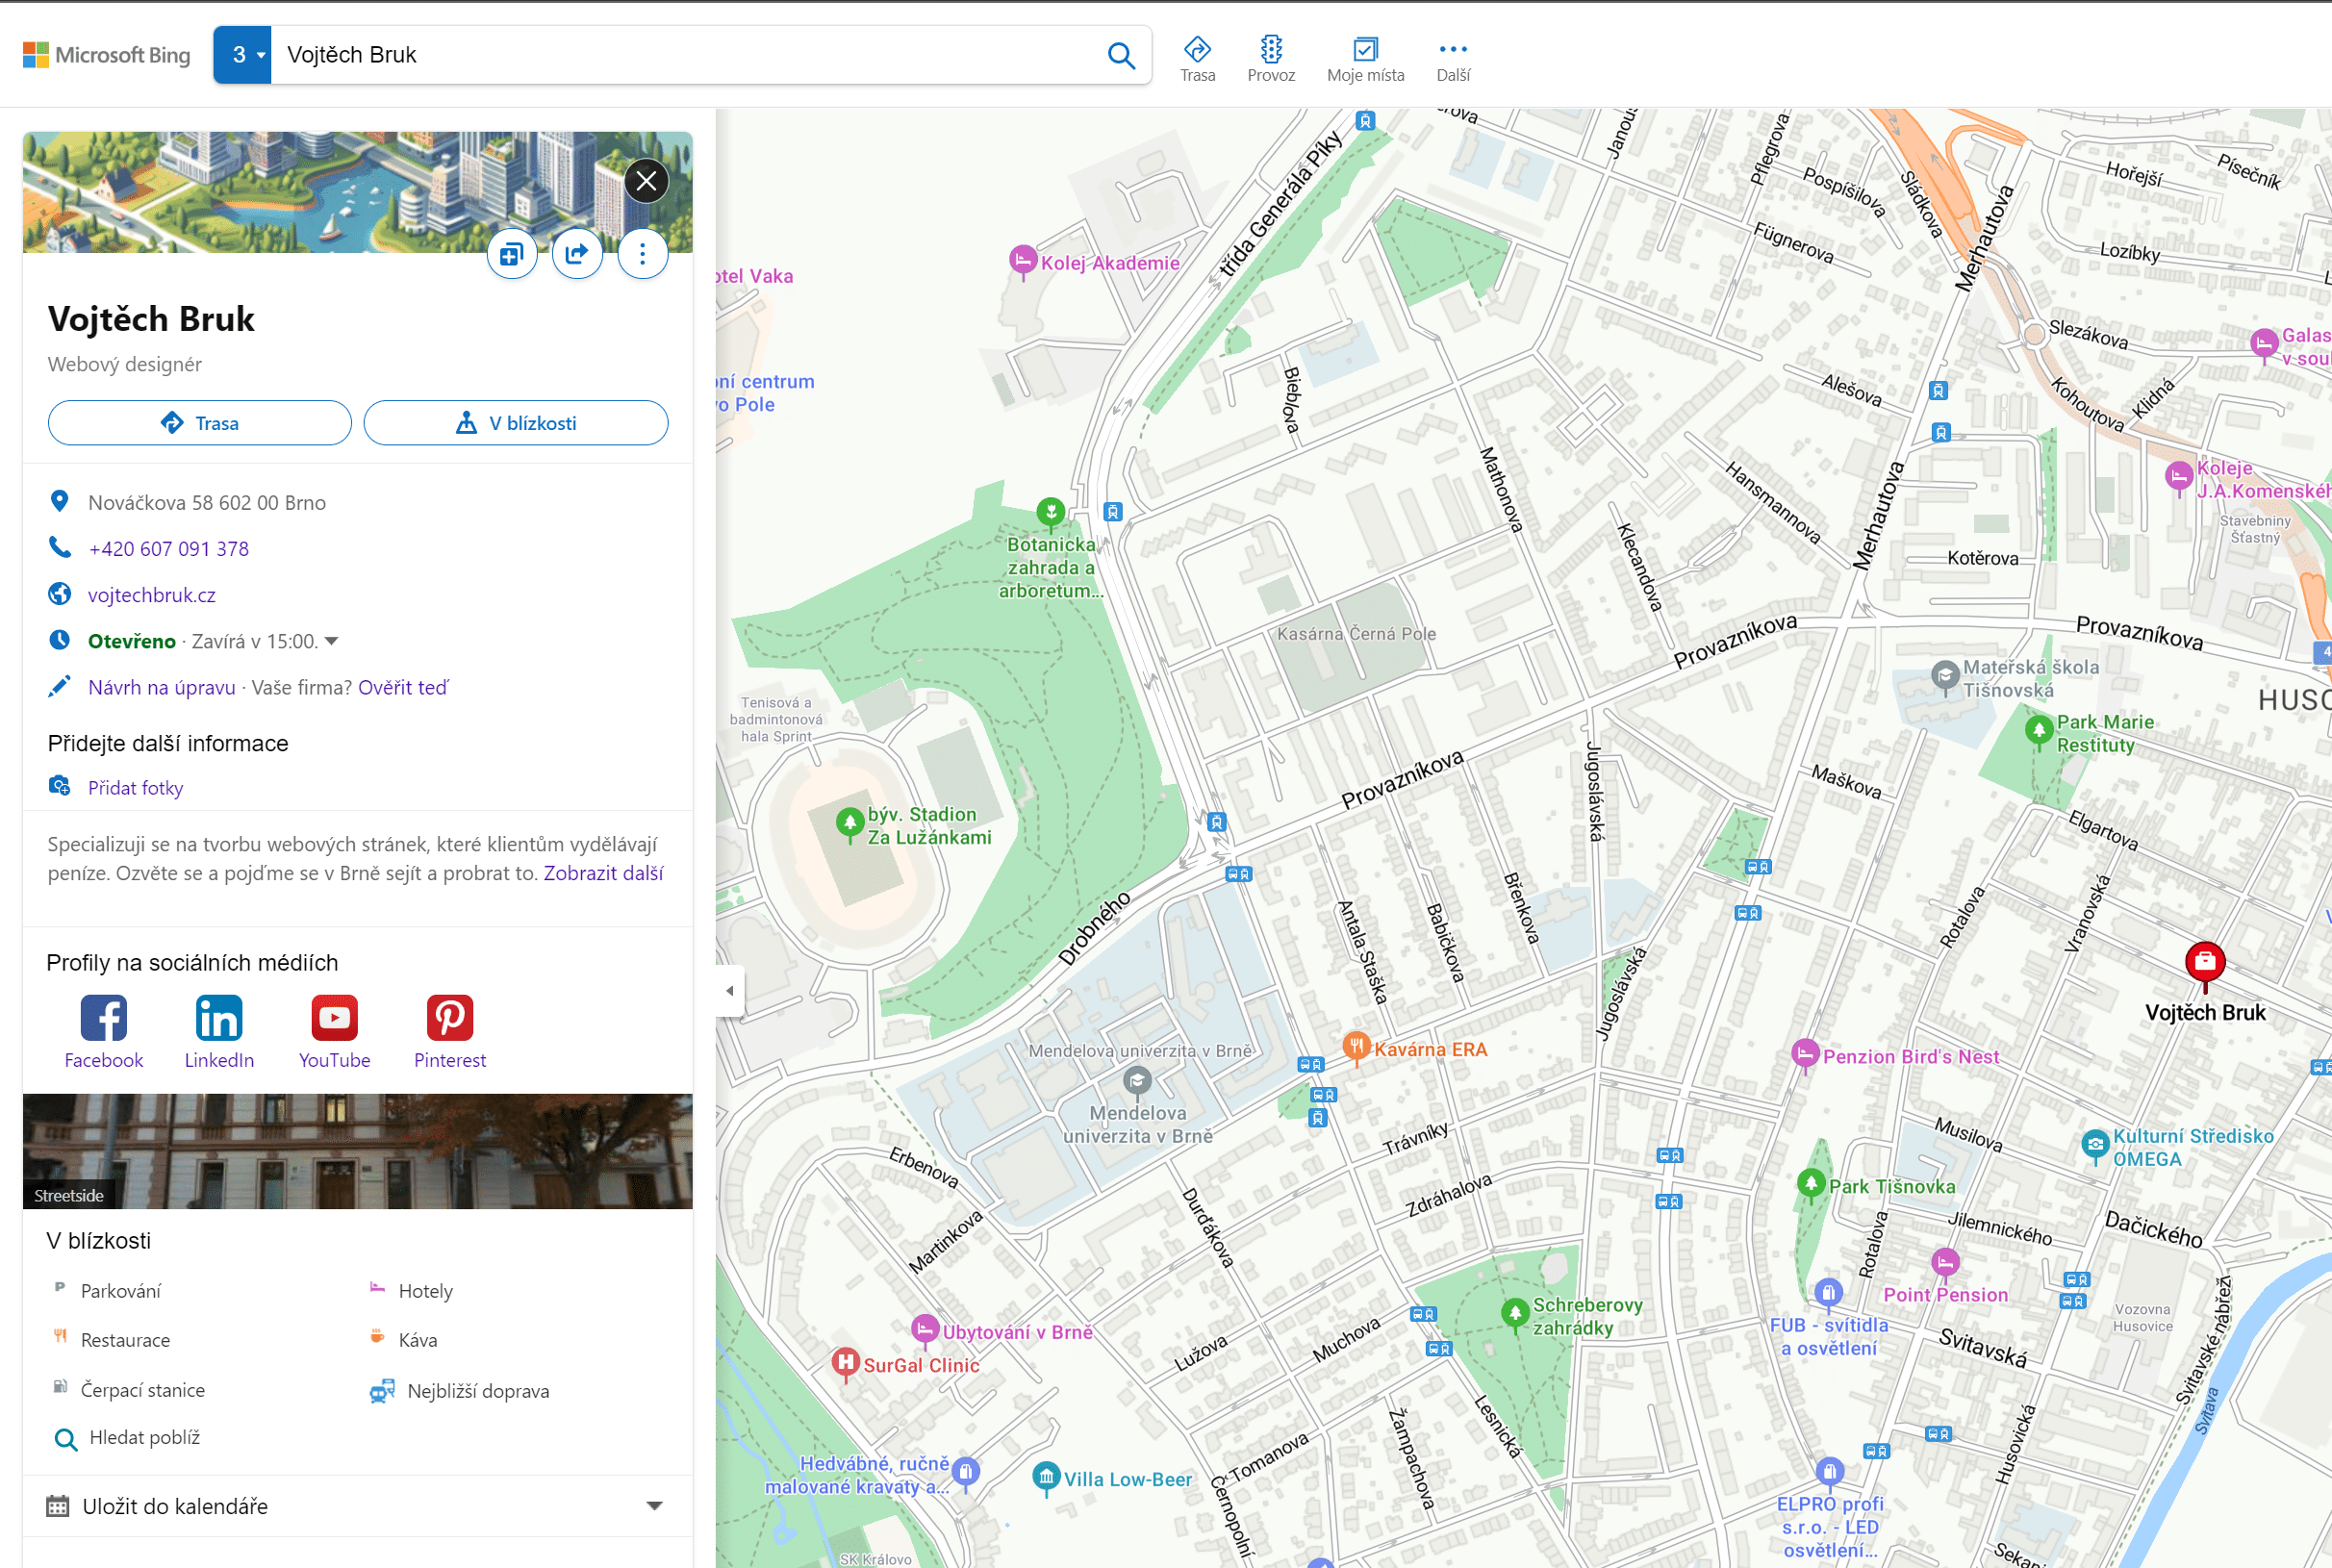
Task: Open Moje místa saved places
Action: pyautogui.click(x=1365, y=59)
